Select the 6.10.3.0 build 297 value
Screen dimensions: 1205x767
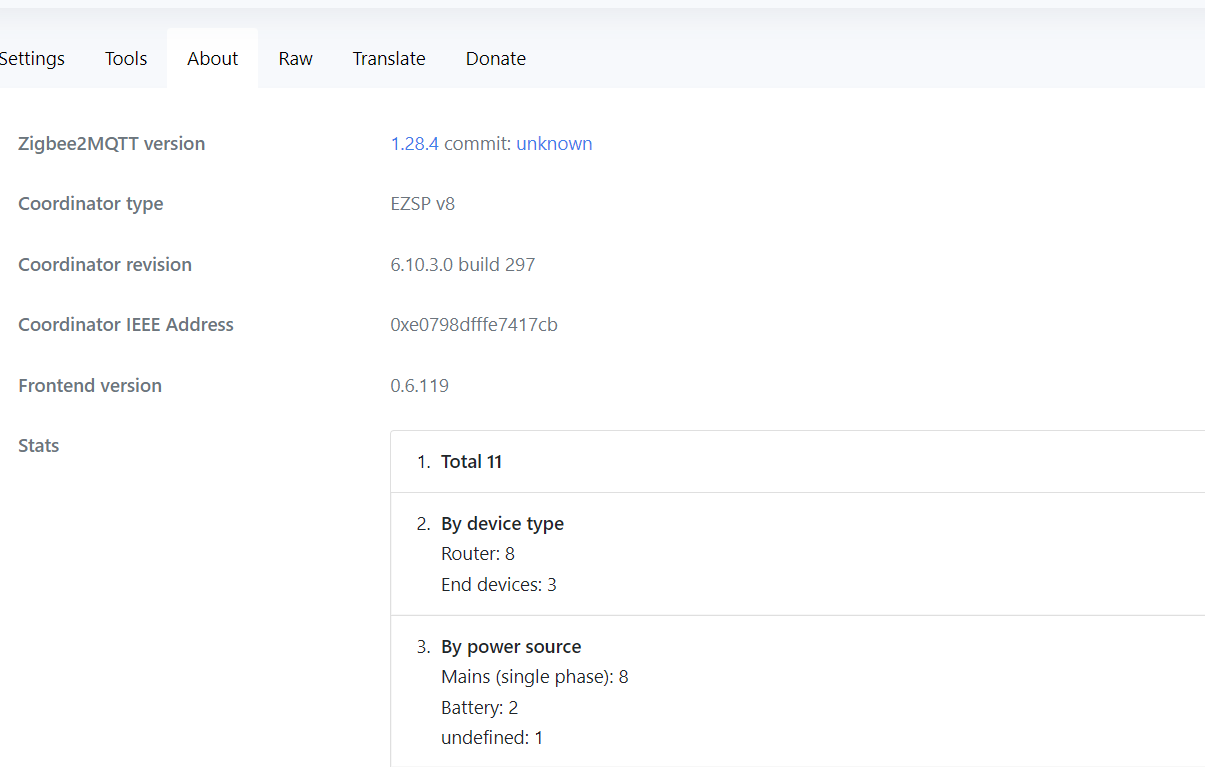pos(463,264)
